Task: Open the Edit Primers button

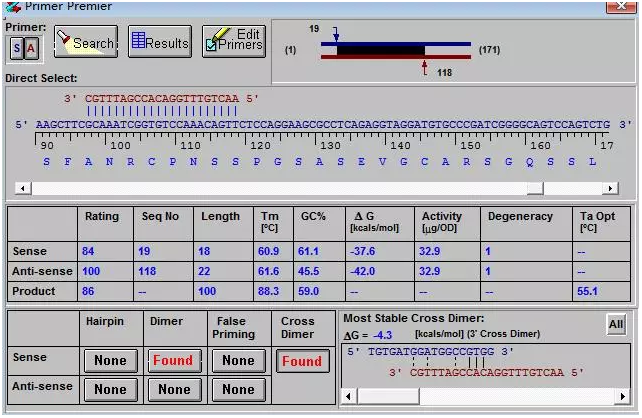Action: [234, 42]
